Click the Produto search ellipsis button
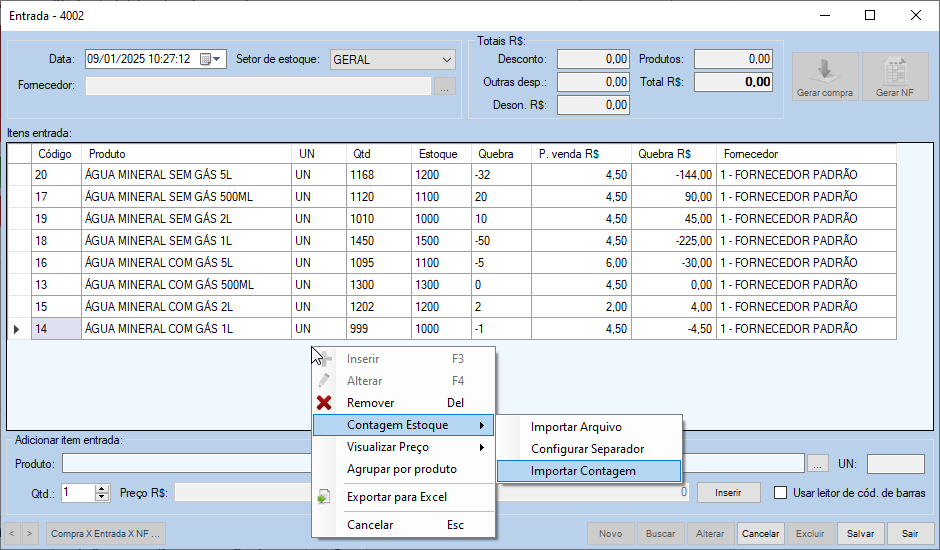The height and width of the screenshot is (550, 940). 818,463
